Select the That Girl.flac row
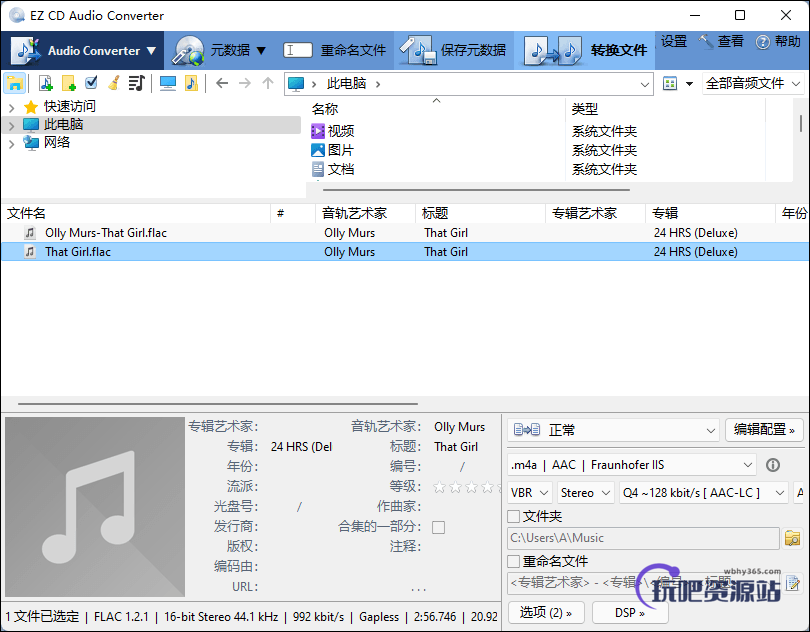This screenshot has height=632, width=810. [x=403, y=252]
